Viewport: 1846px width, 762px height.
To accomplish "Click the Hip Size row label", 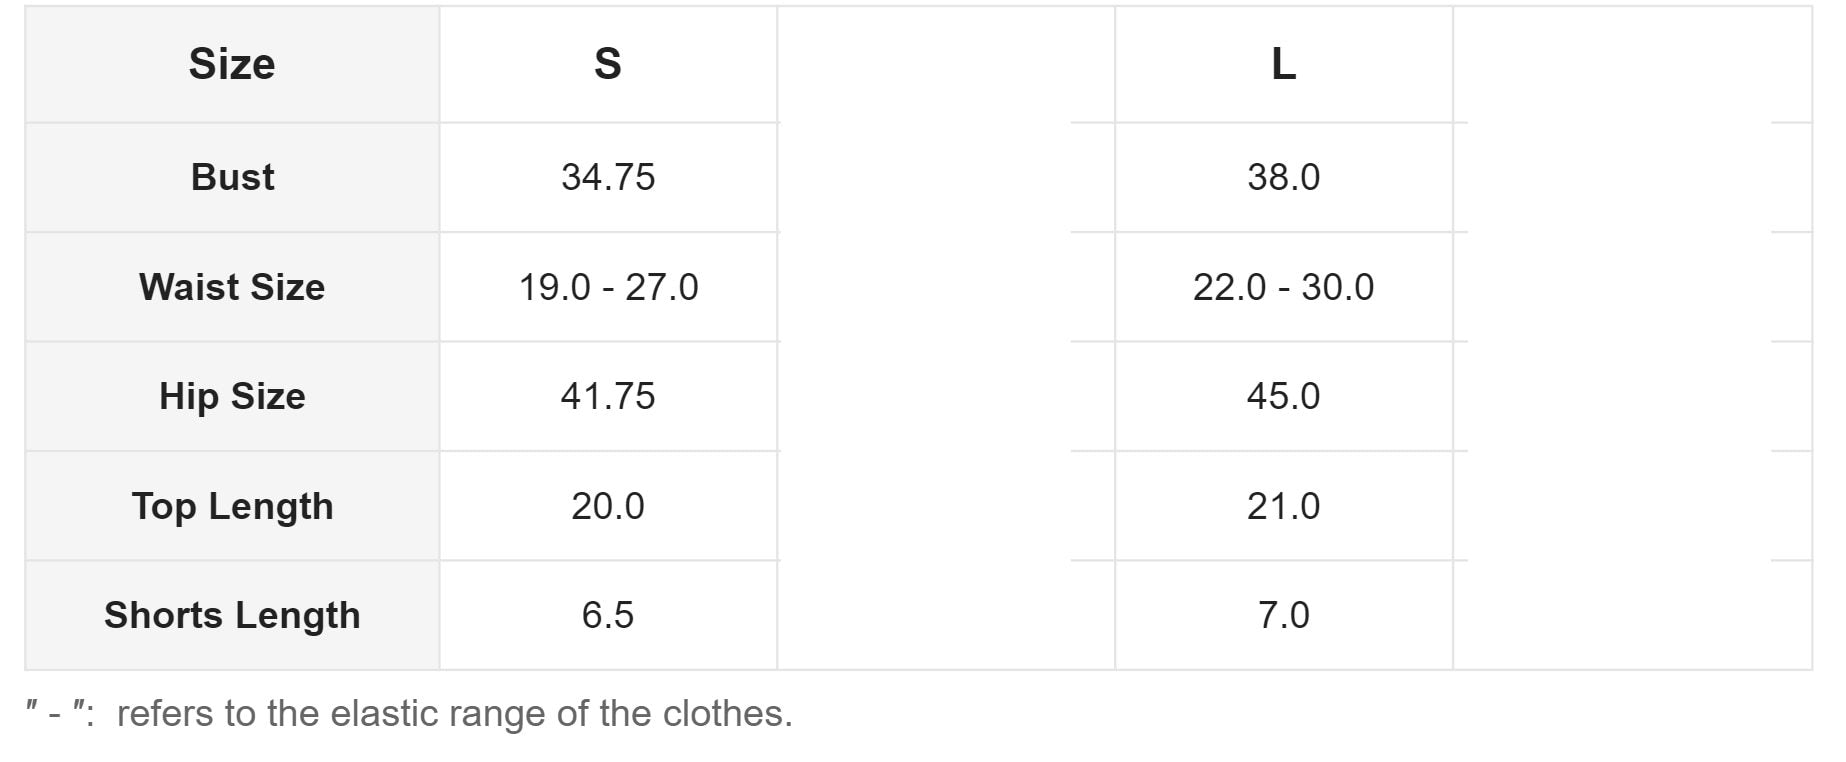I will (x=232, y=396).
